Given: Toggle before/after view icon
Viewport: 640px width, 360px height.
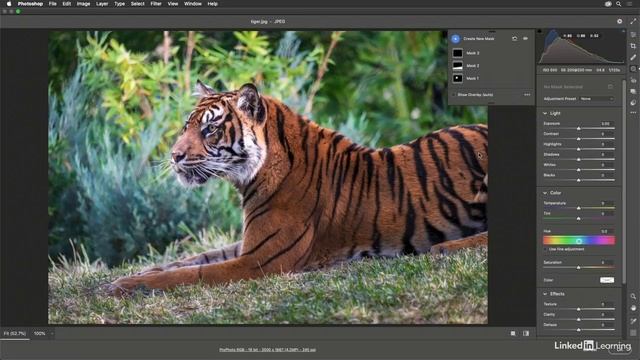Looking at the screenshot, I should [526, 333].
